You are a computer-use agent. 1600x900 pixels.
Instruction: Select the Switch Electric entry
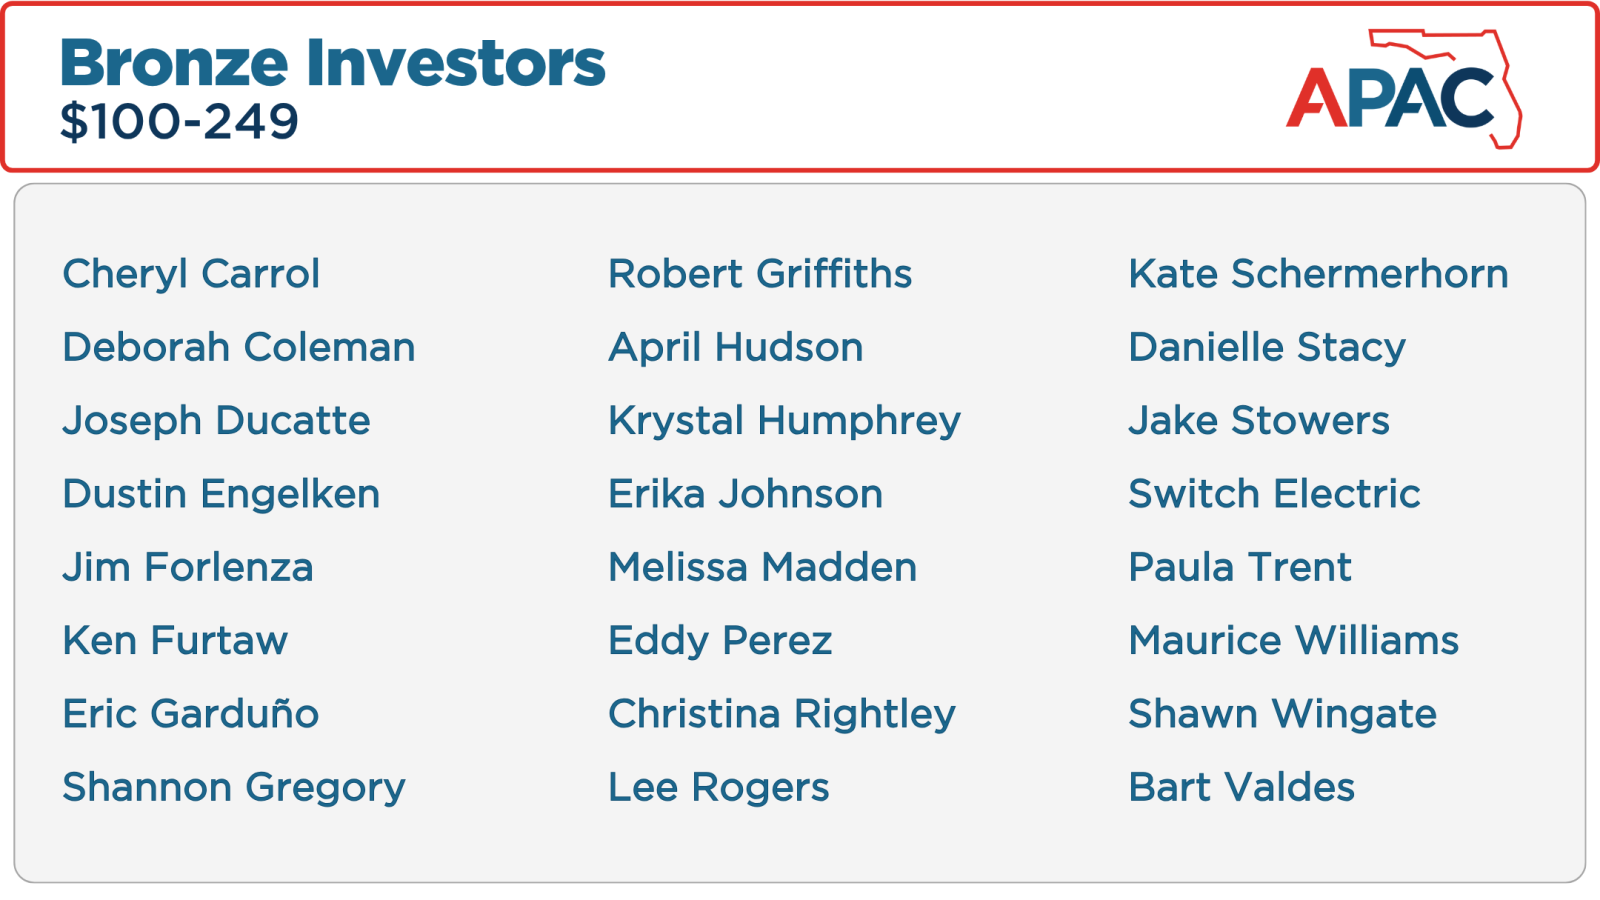coord(1274,494)
